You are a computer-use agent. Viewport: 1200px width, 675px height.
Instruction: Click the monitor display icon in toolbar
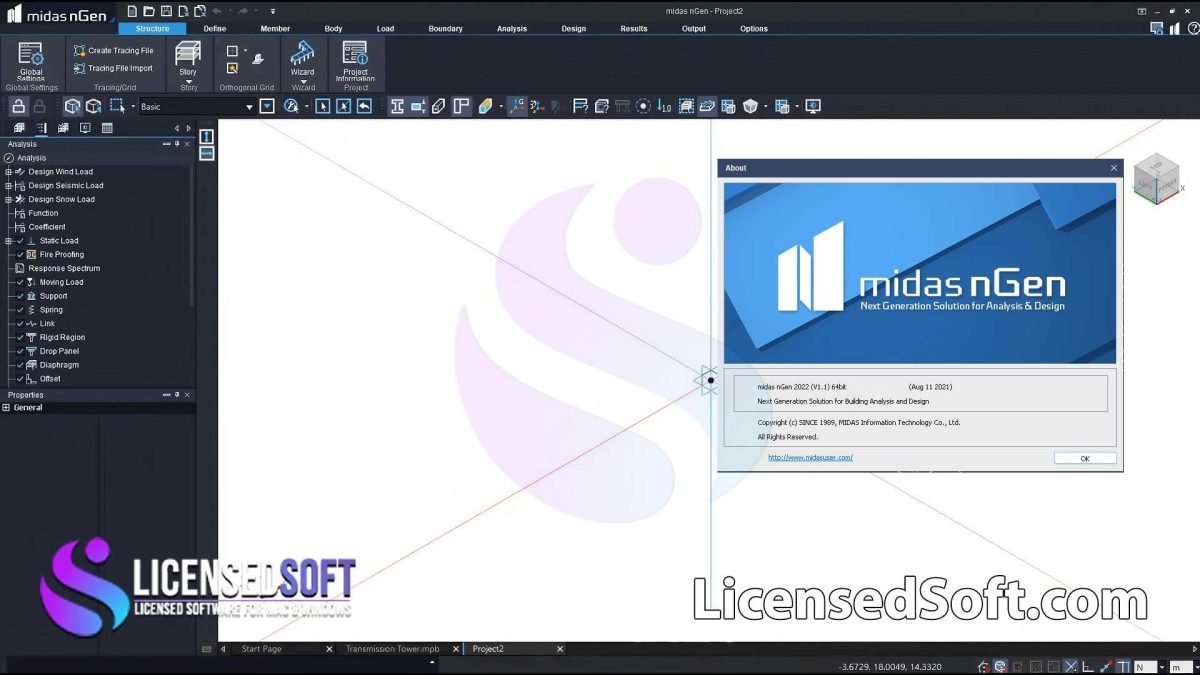coord(813,106)
